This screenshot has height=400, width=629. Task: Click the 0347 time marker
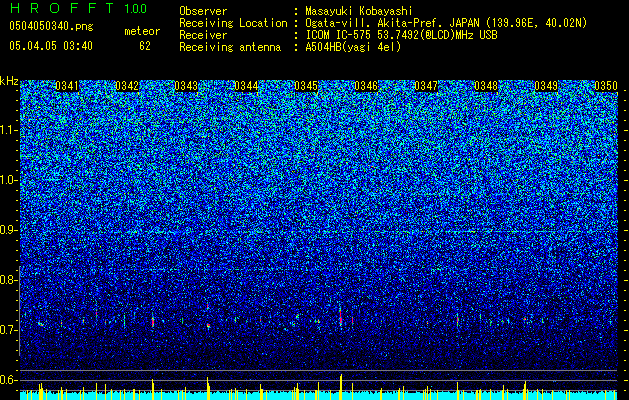[426, 86]
